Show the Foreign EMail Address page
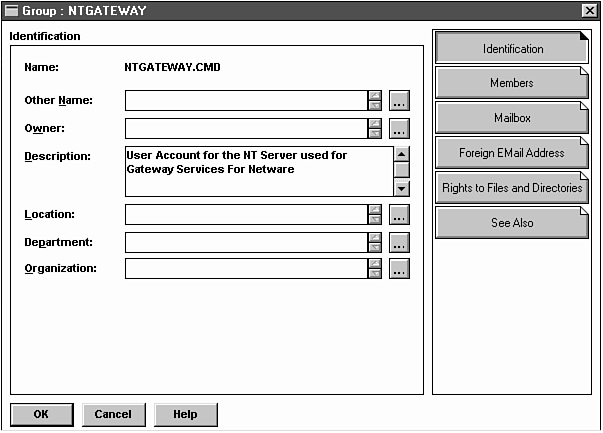This screenshot has width=603, height=433. (x=511, y=153)
